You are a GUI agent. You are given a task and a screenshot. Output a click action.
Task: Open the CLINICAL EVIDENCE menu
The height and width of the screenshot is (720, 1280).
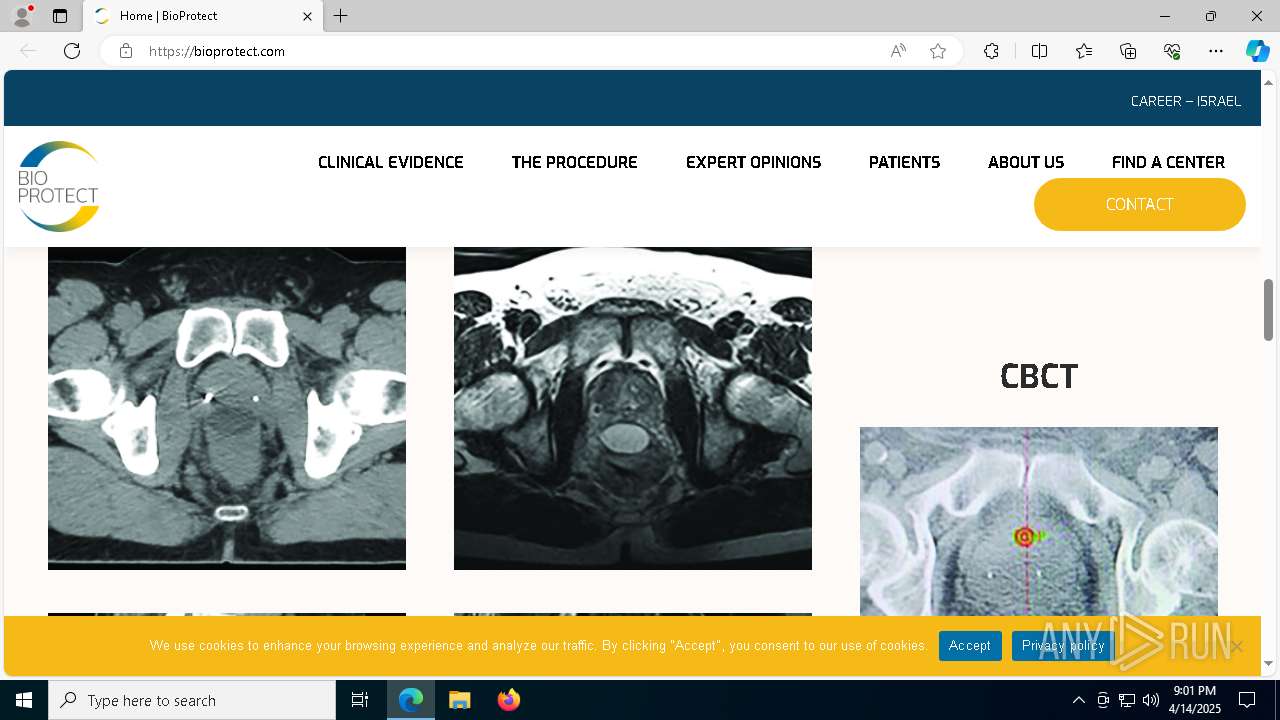point(391,162)
